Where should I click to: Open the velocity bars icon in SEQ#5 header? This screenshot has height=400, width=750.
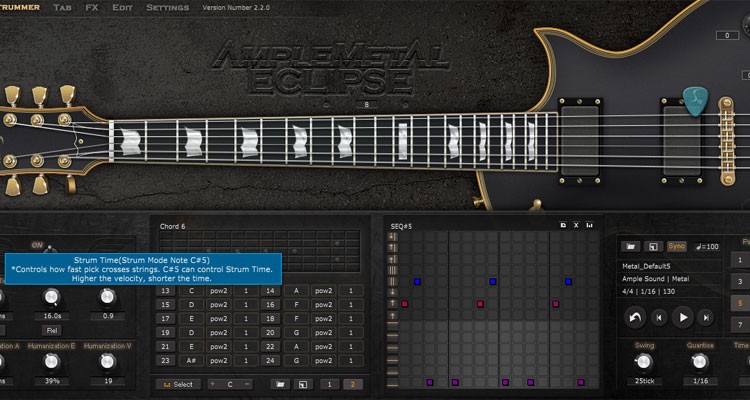(x=589, y=227)
